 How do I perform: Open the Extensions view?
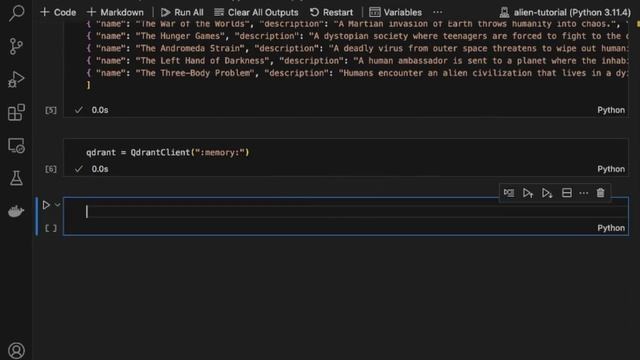click(16, 113)
